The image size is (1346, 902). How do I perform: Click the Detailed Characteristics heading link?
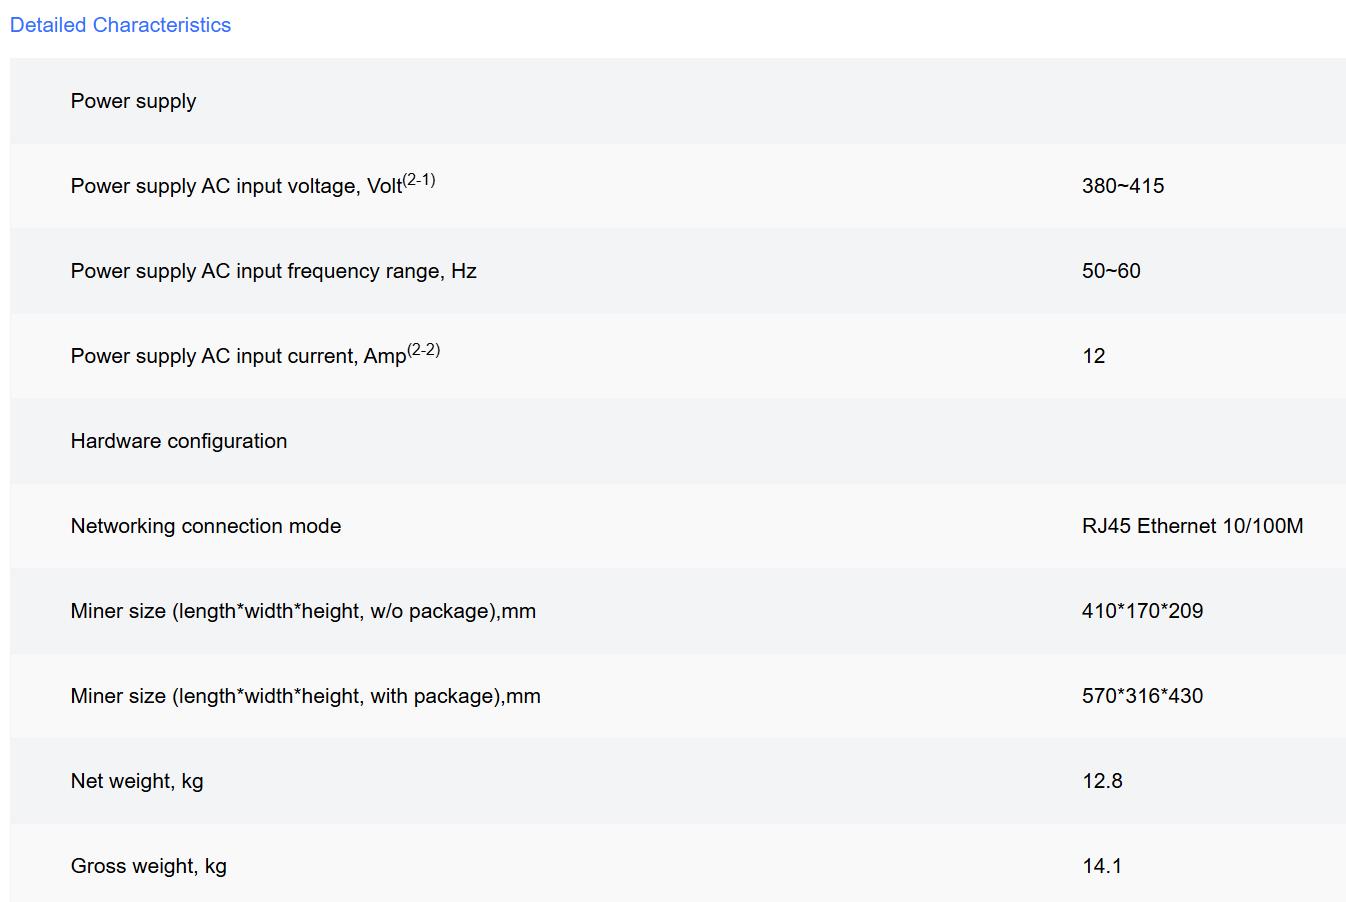point(120,25)
